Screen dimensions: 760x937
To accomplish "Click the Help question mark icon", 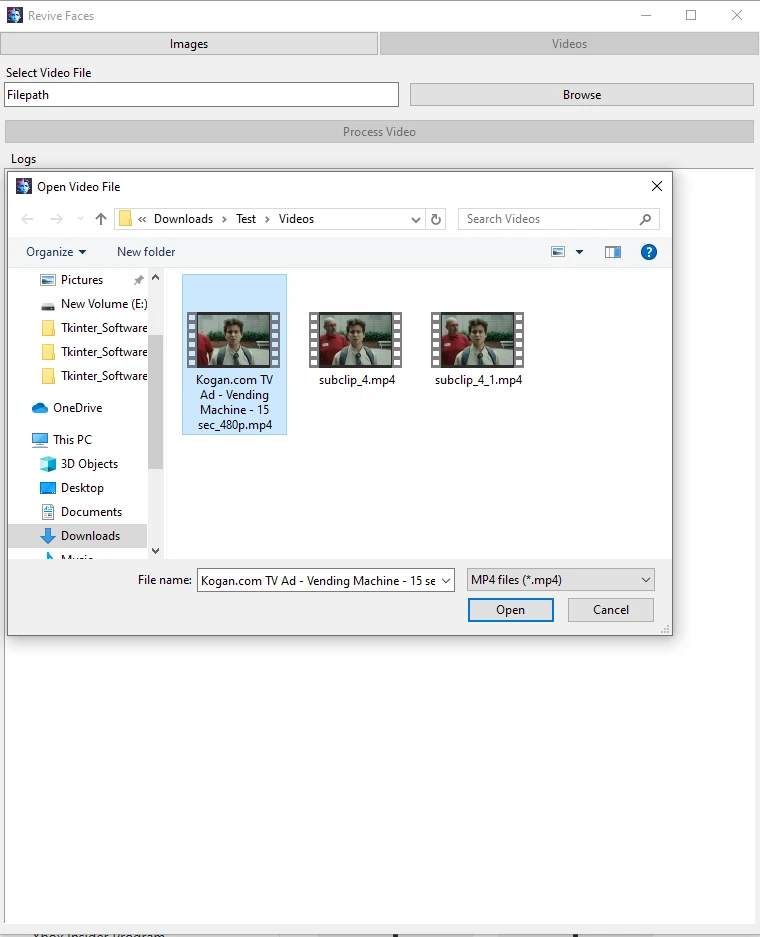I will (x=648, y=252).
